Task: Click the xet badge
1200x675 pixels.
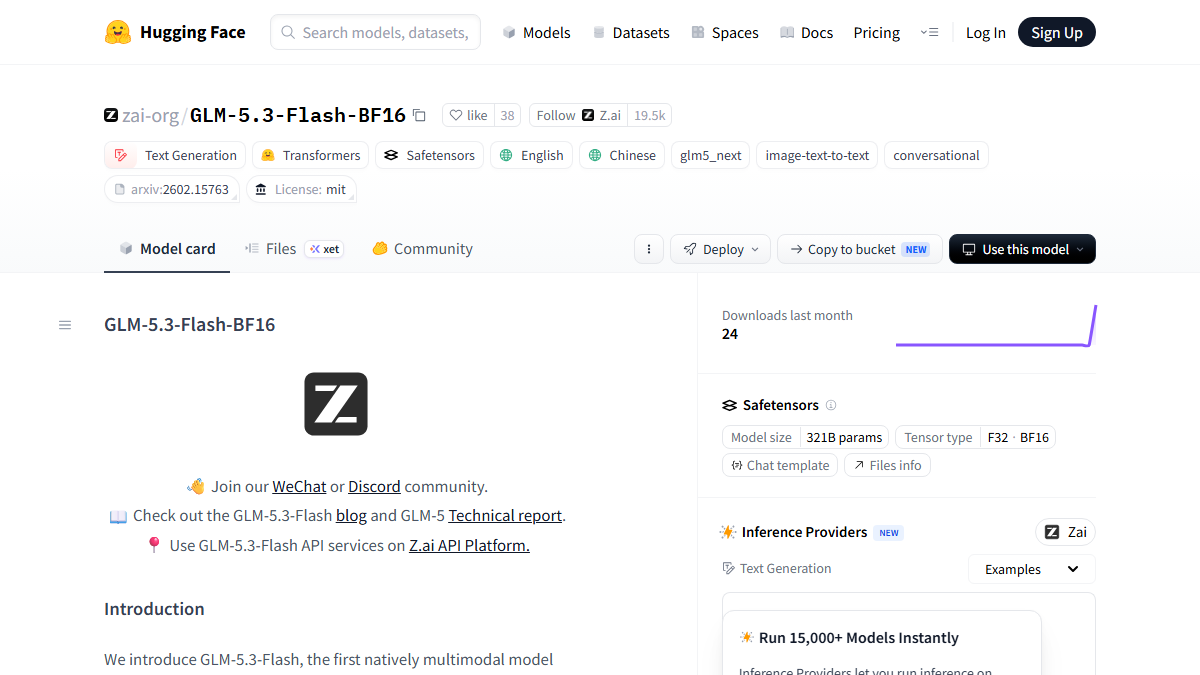Action: (x=324, y=249)
